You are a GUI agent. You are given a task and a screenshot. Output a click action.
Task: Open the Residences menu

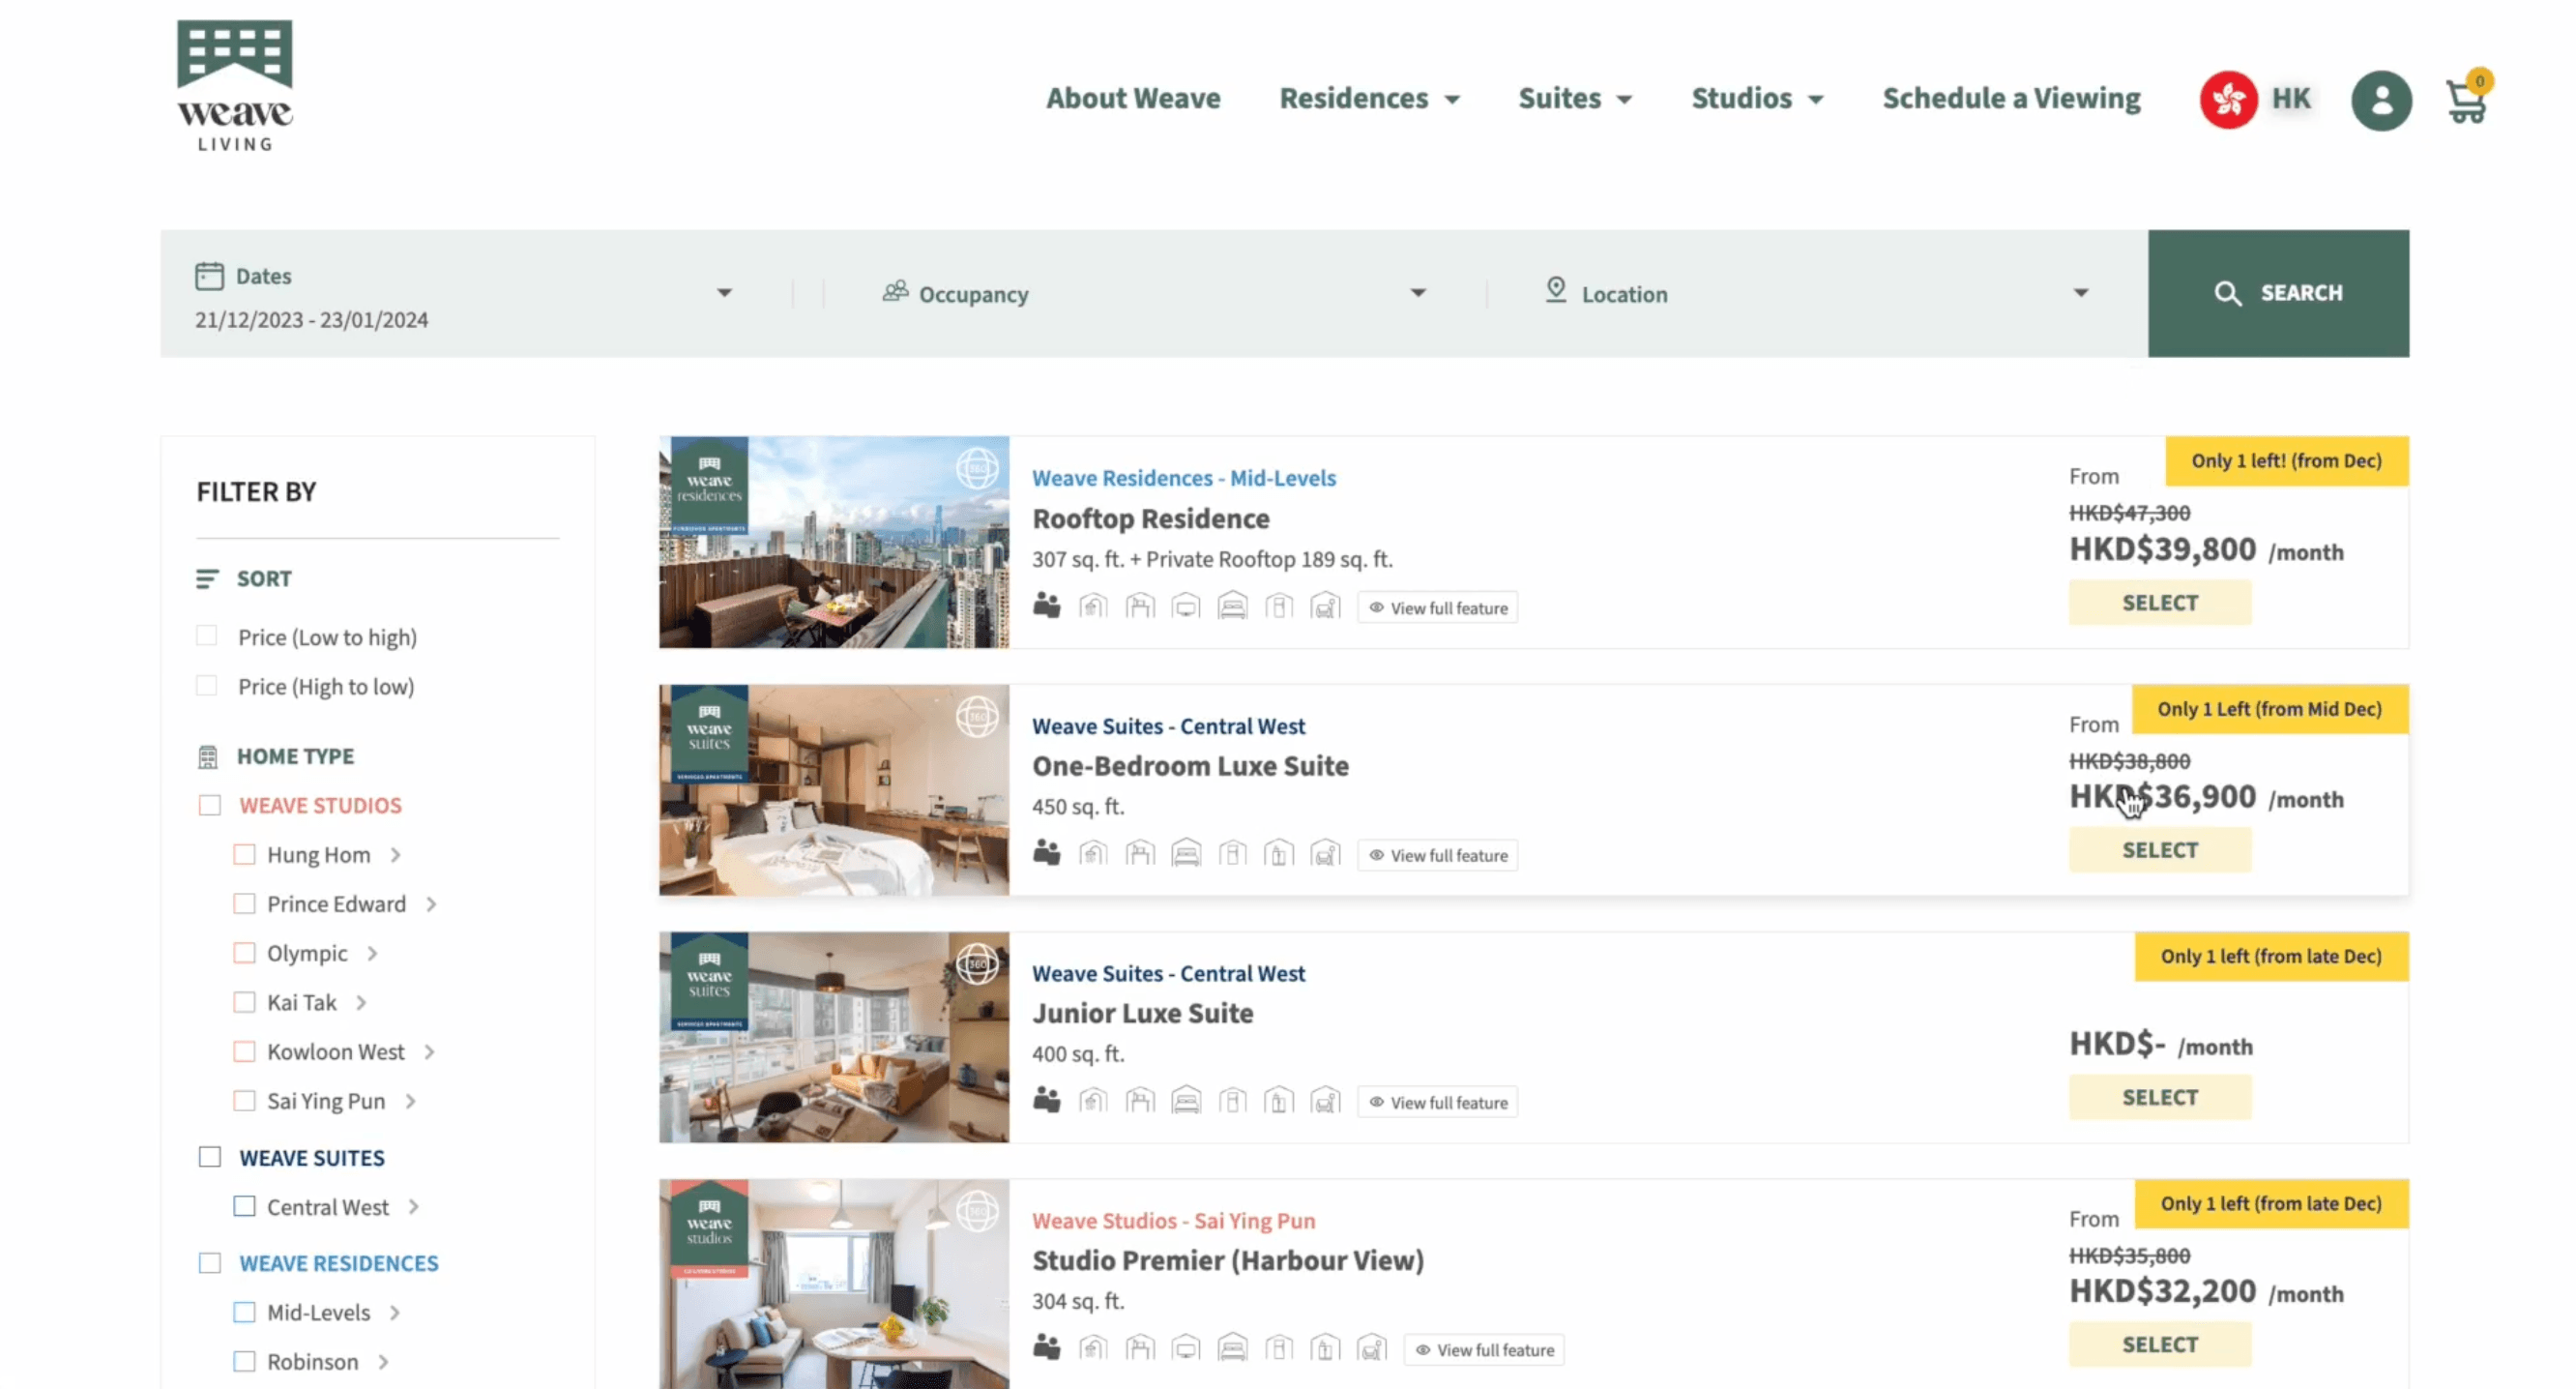coord(1369,98)
